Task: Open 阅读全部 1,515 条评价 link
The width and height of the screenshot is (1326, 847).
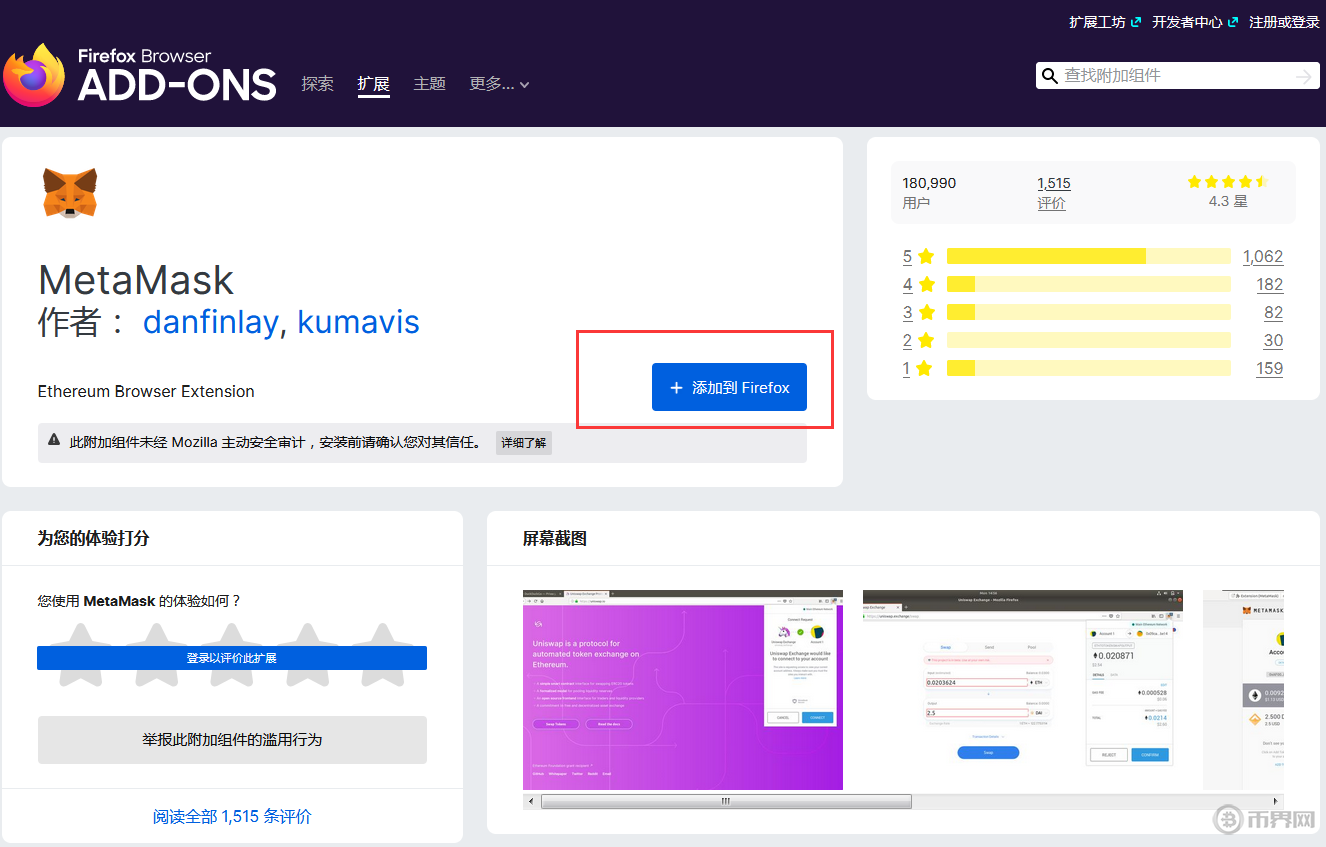Action: click(x=232, y=817)
